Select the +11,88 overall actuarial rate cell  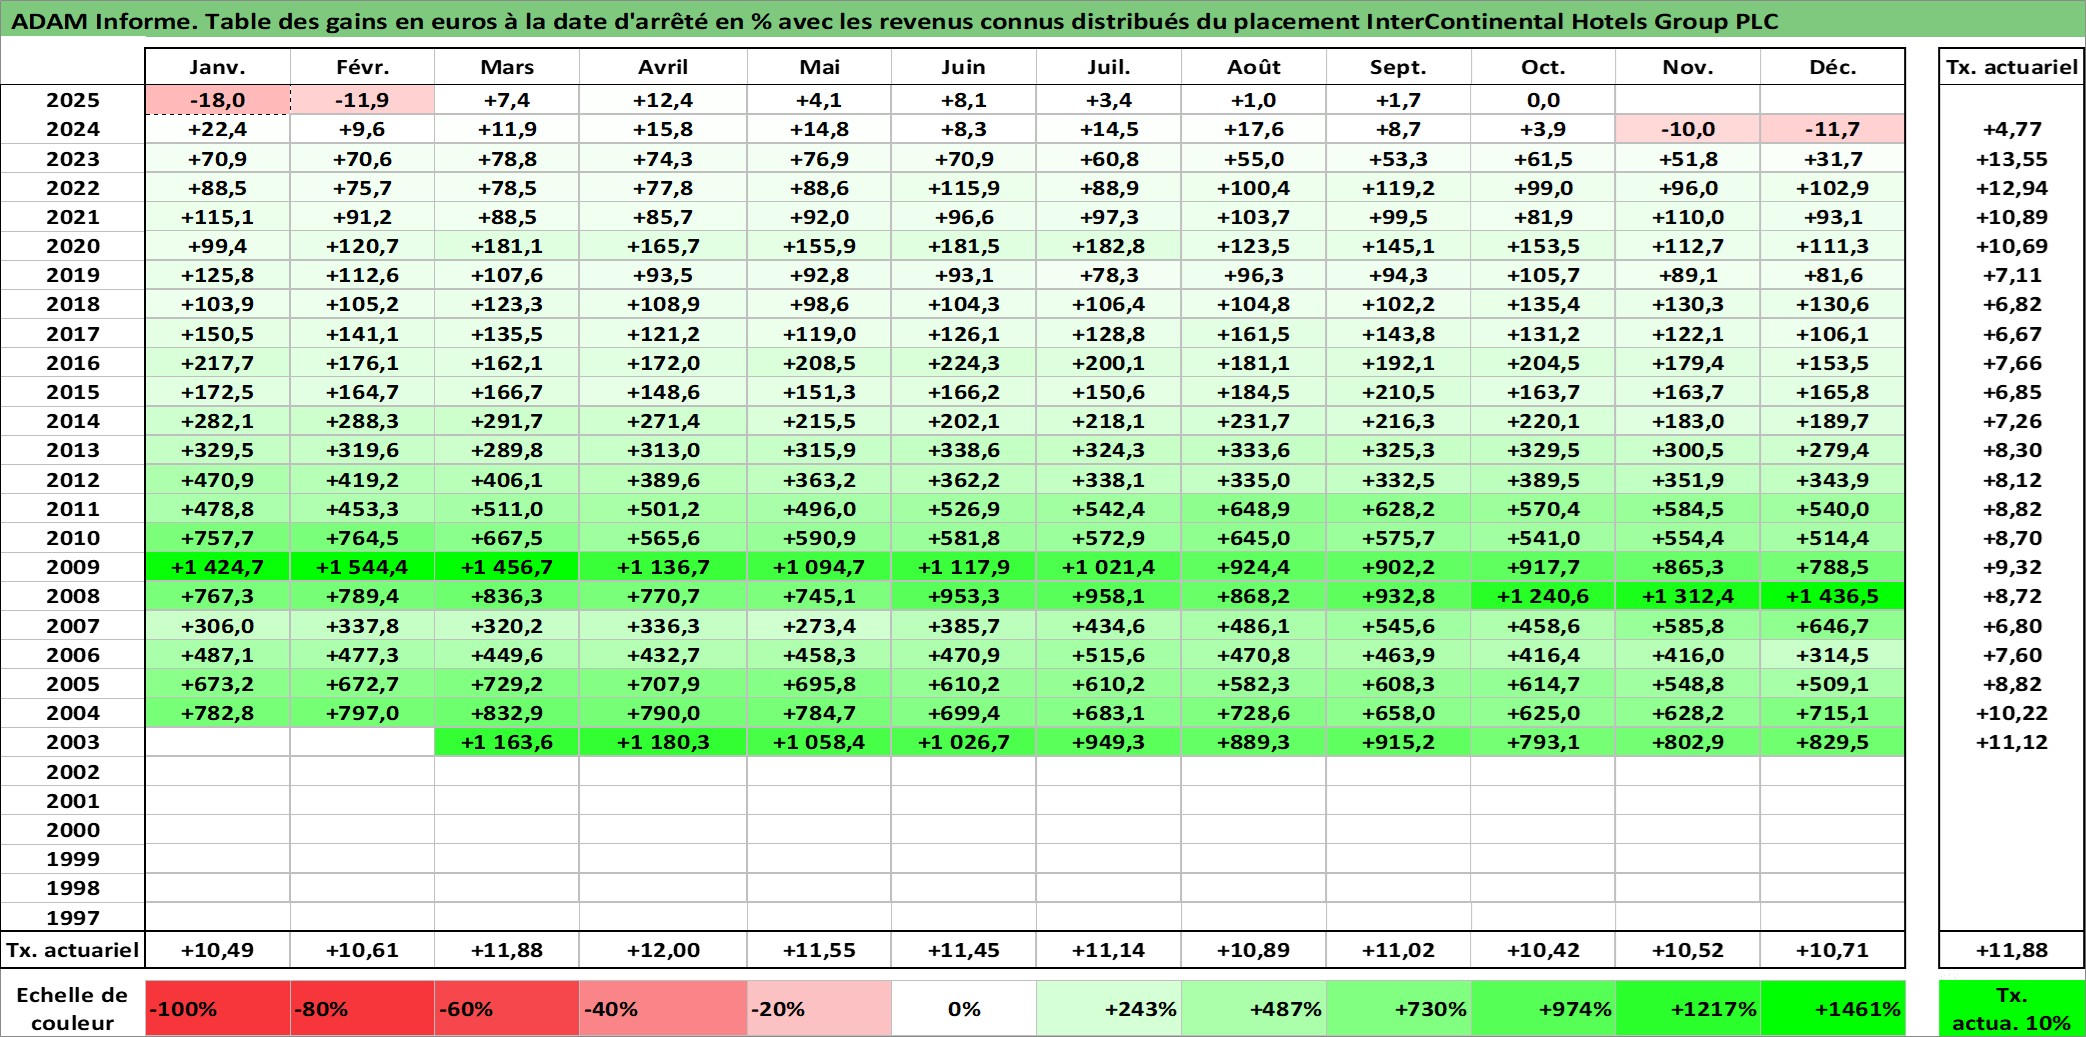(2011, 950)
